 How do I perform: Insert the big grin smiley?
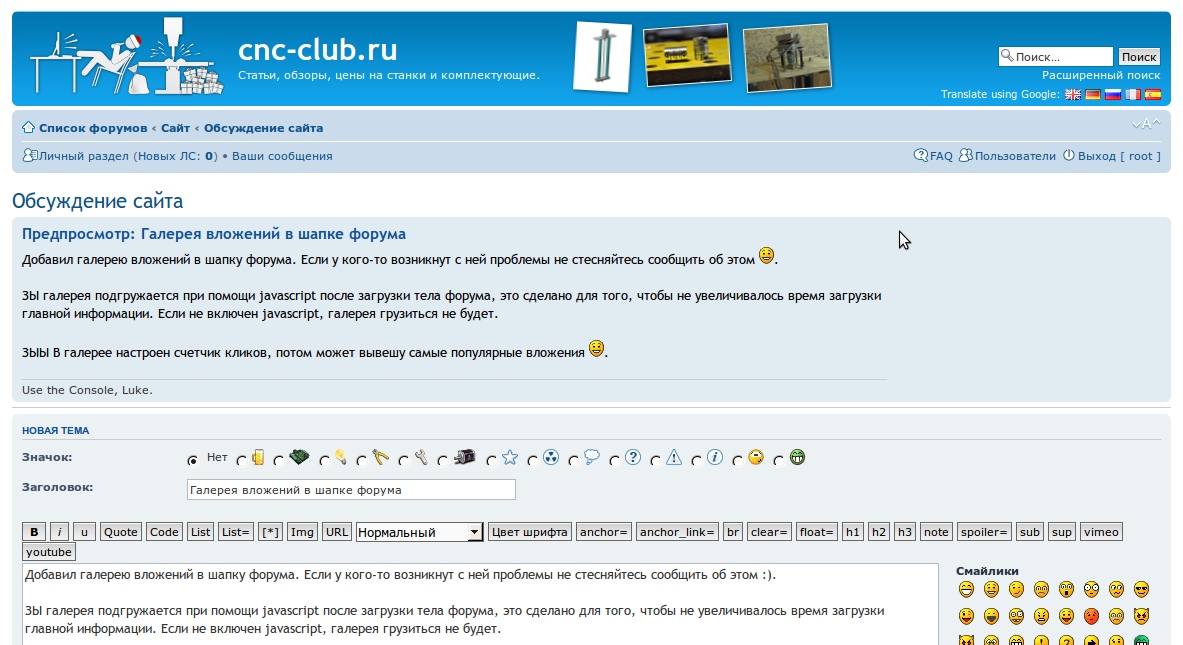[966, 589]
